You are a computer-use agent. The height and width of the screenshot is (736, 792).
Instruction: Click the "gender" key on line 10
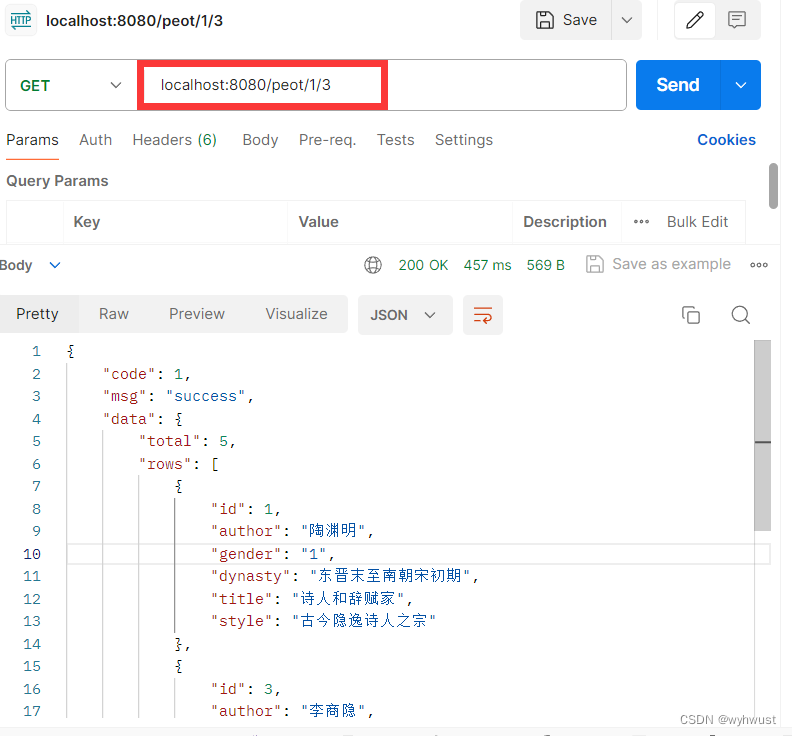[246, 554]
